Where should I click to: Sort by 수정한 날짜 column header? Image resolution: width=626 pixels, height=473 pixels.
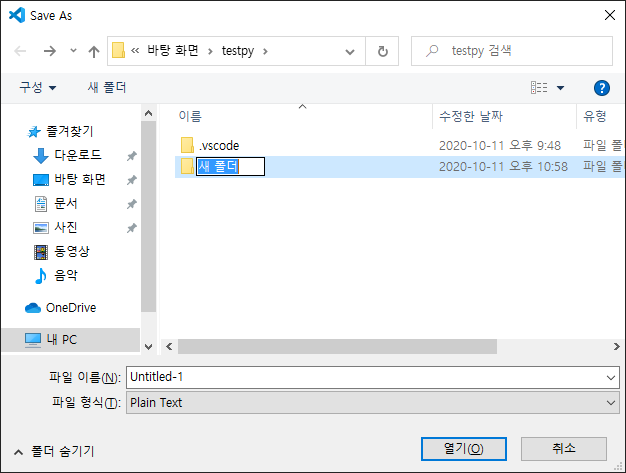tap(471, 116)
